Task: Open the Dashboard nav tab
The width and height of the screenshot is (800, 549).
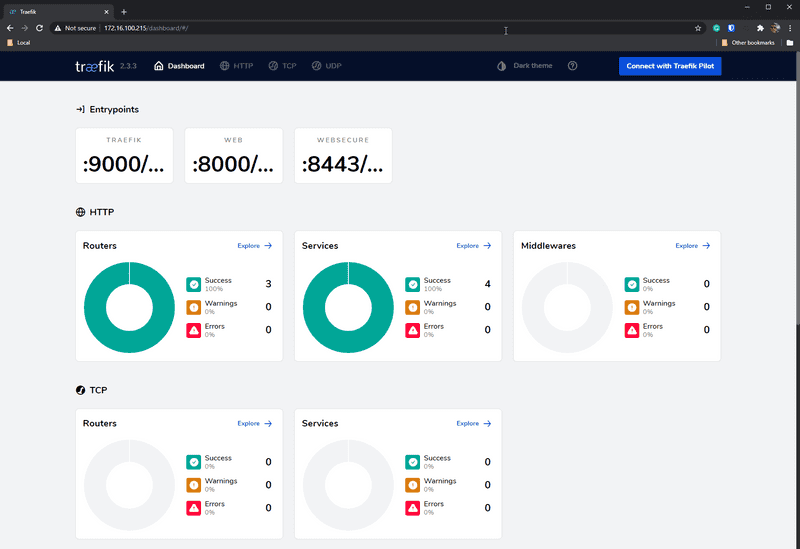Action: [x=180, y=66]
